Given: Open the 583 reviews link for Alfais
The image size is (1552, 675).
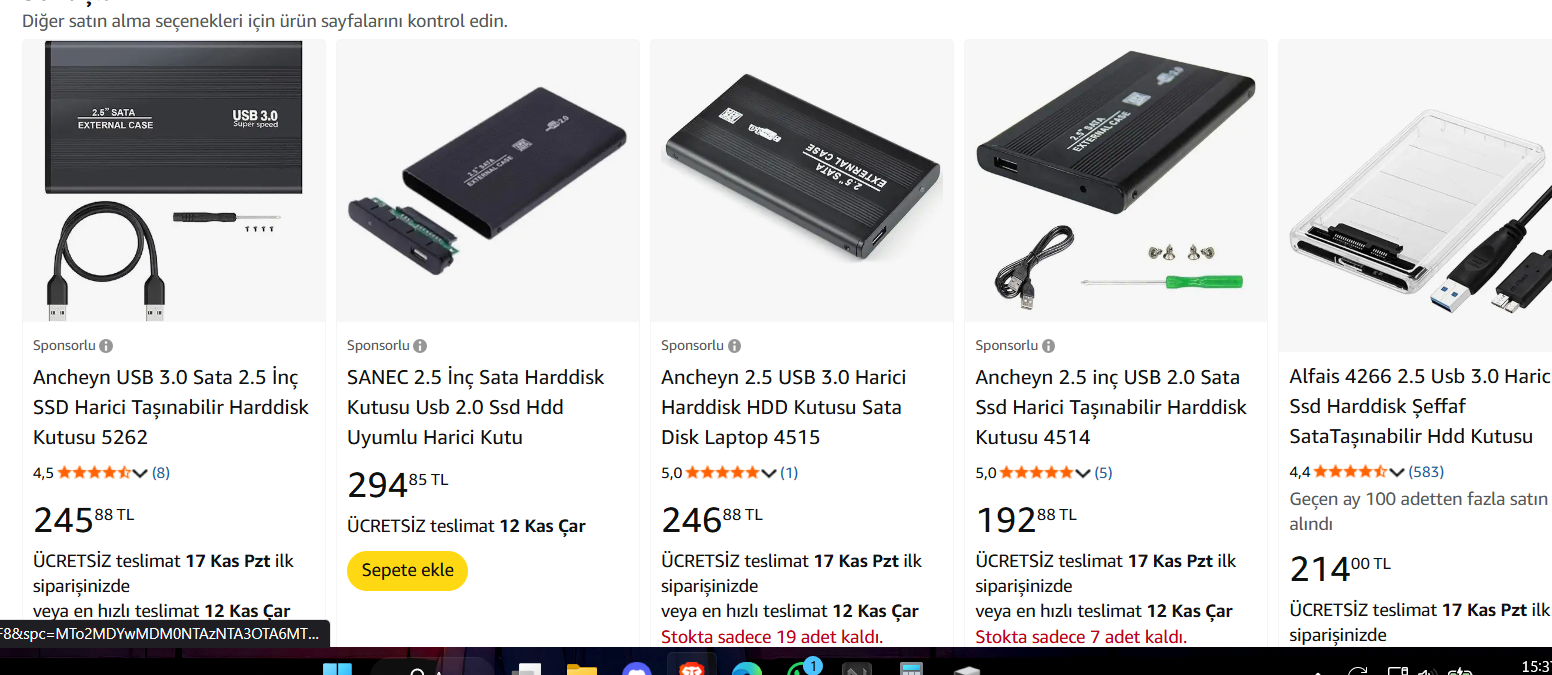Looking at the screenshot, I should click(x=1426, y=472).
